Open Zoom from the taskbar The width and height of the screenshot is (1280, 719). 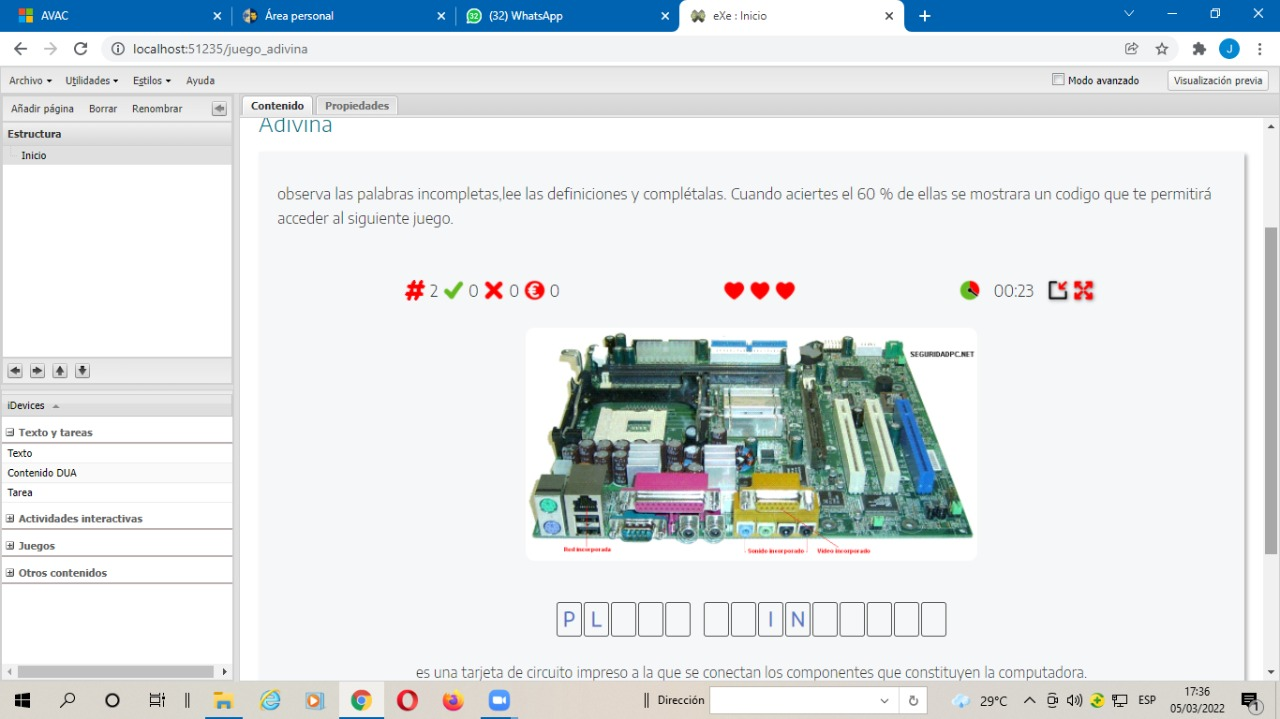click(498, 700)
